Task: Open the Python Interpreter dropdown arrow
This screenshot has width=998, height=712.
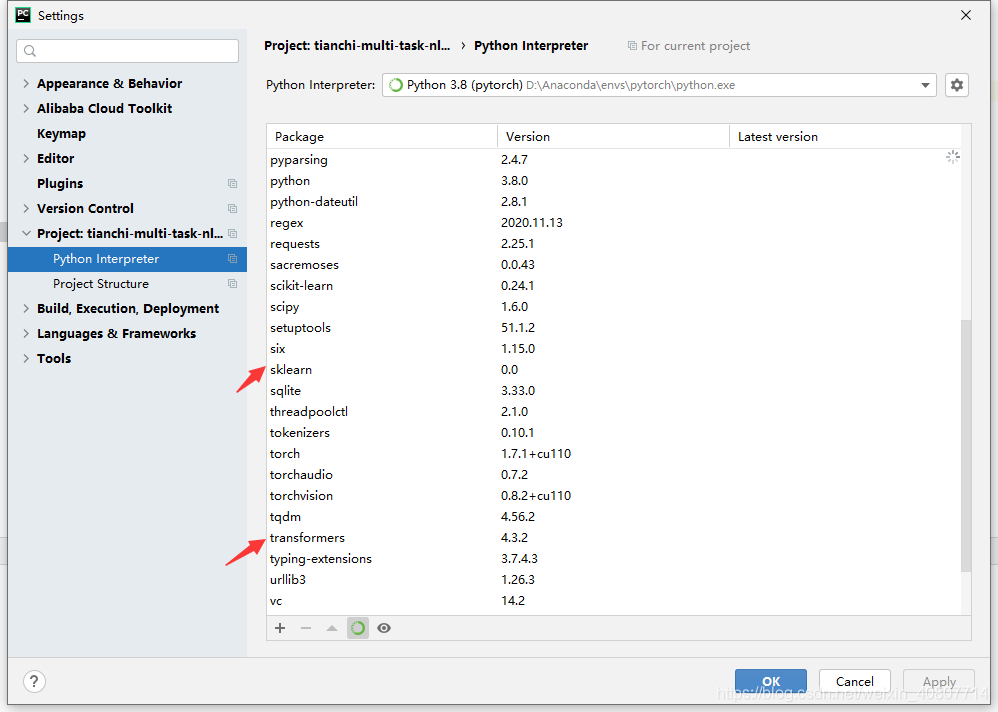Action: pos(925,85)
